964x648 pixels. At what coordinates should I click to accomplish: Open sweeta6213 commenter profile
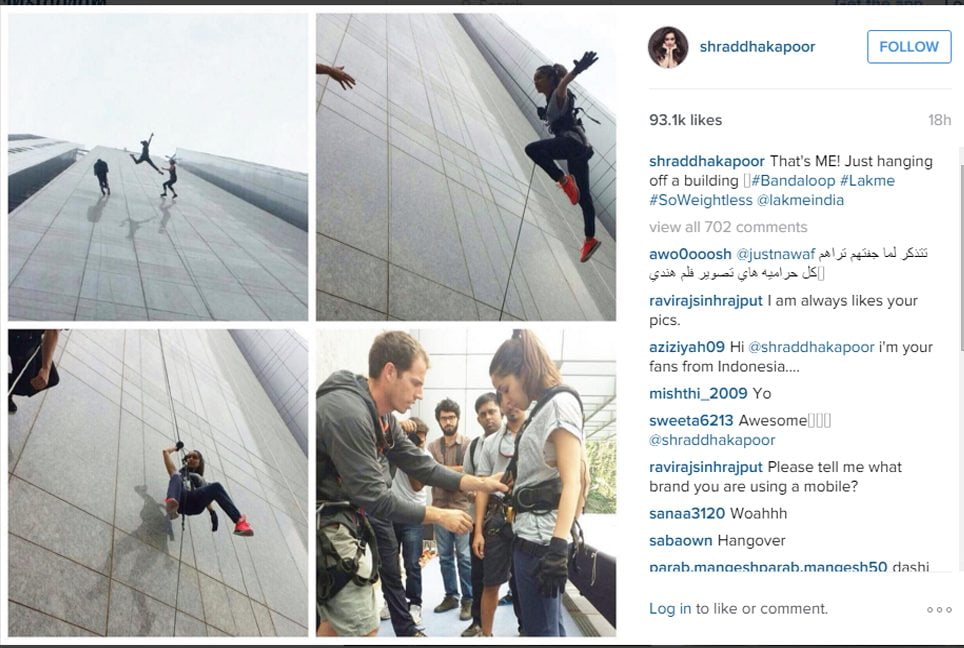pyautogui.click(x=691, y=421)
